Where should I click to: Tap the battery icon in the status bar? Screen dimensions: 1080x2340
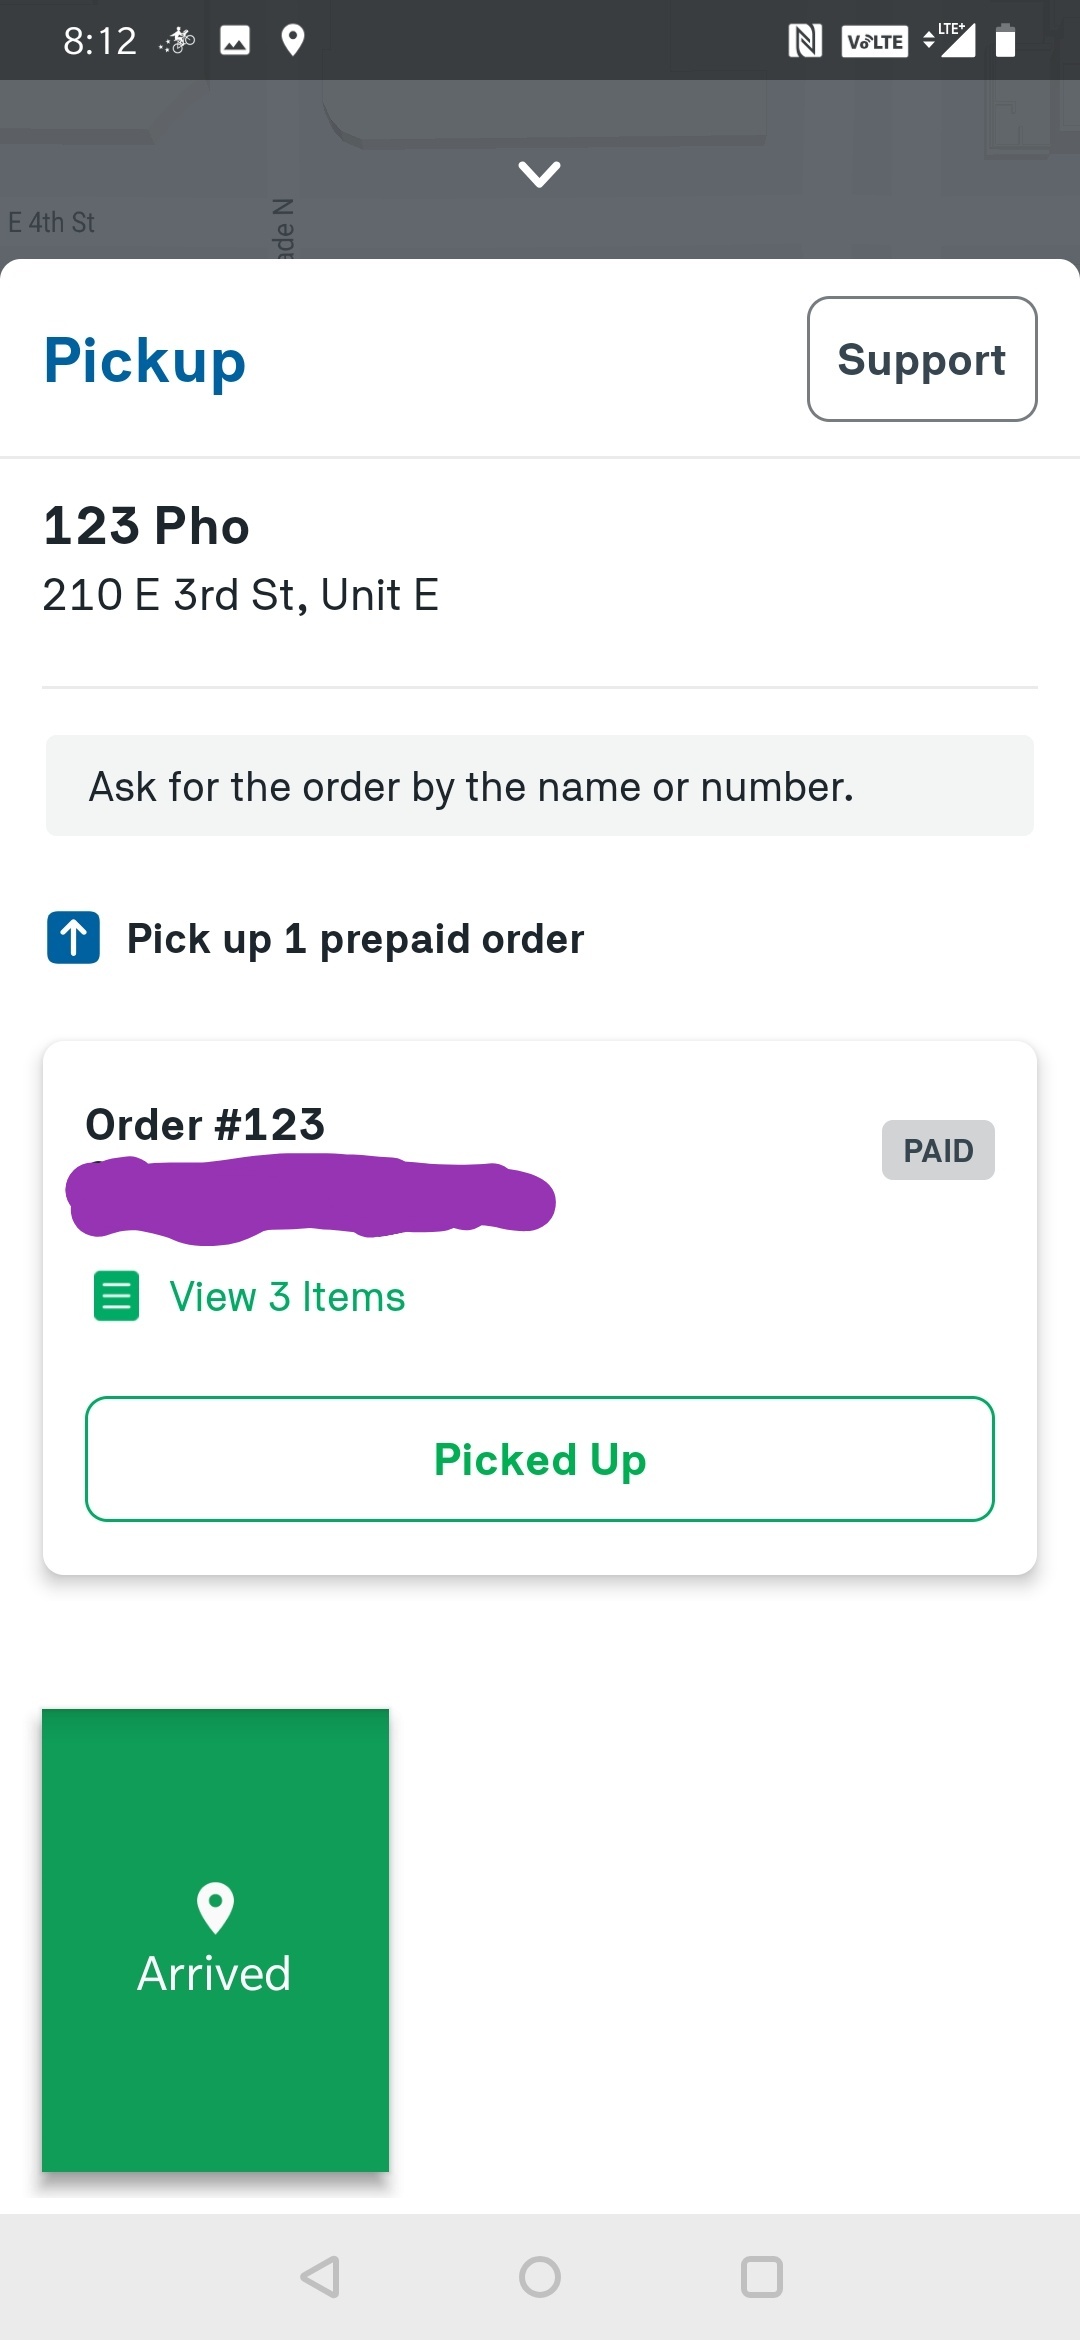point(1005,40)
